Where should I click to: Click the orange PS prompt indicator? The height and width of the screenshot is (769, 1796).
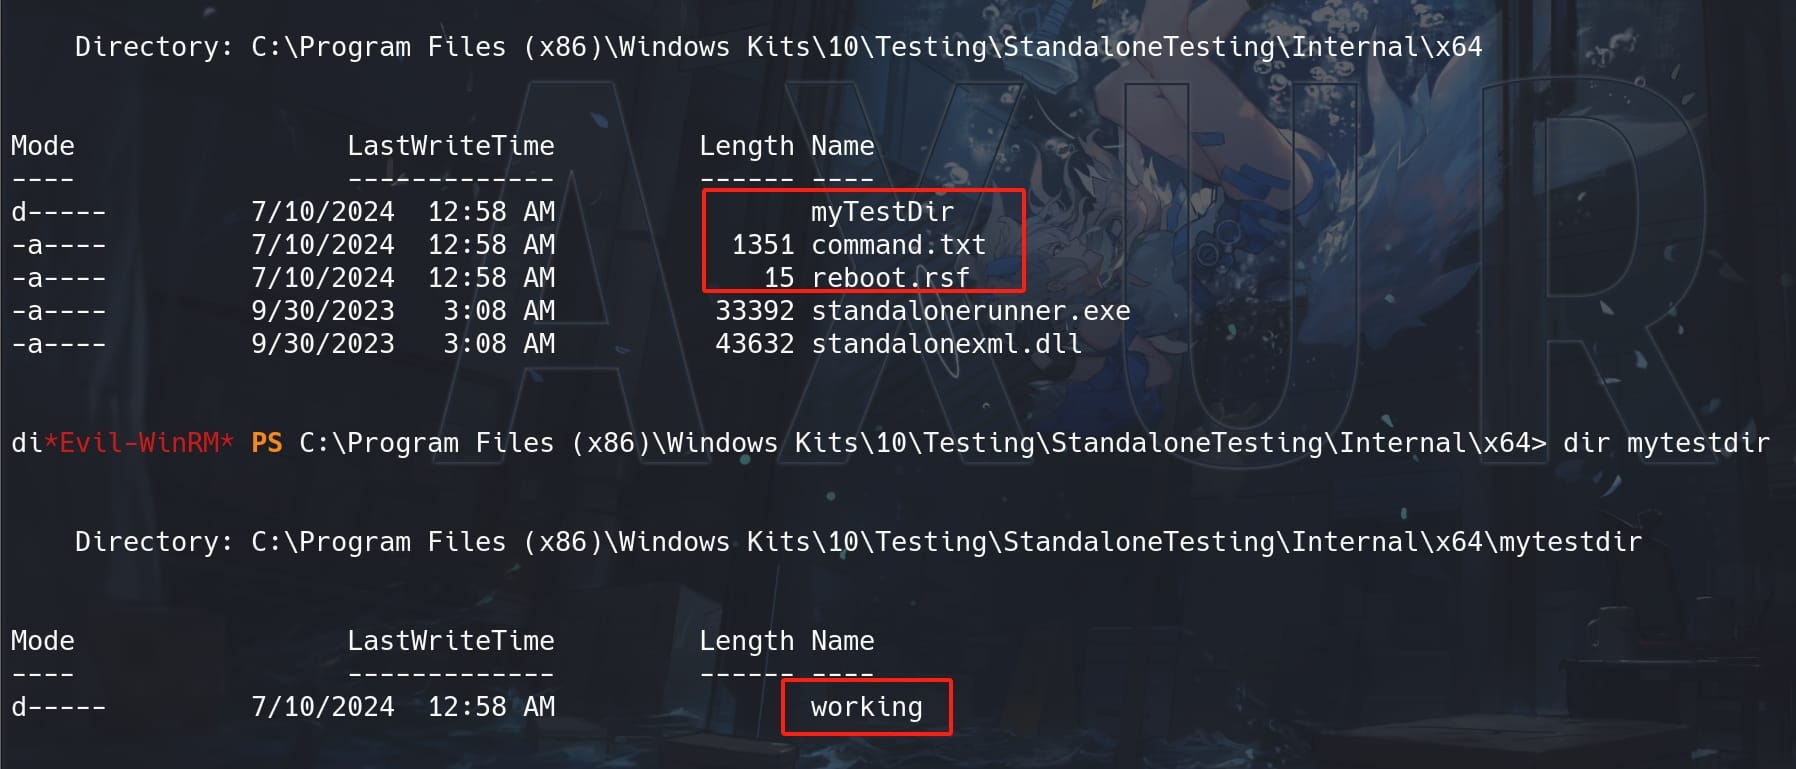coord(266,443)
